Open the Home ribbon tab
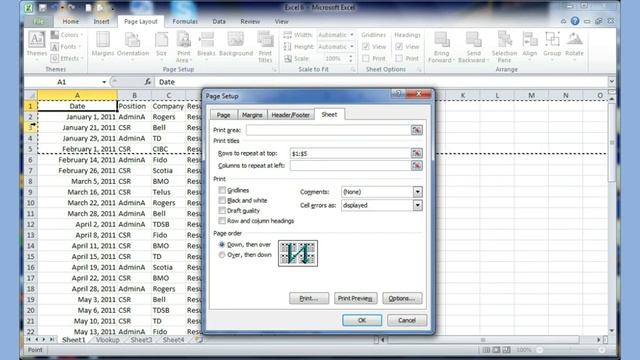 (x=71, y=21)
